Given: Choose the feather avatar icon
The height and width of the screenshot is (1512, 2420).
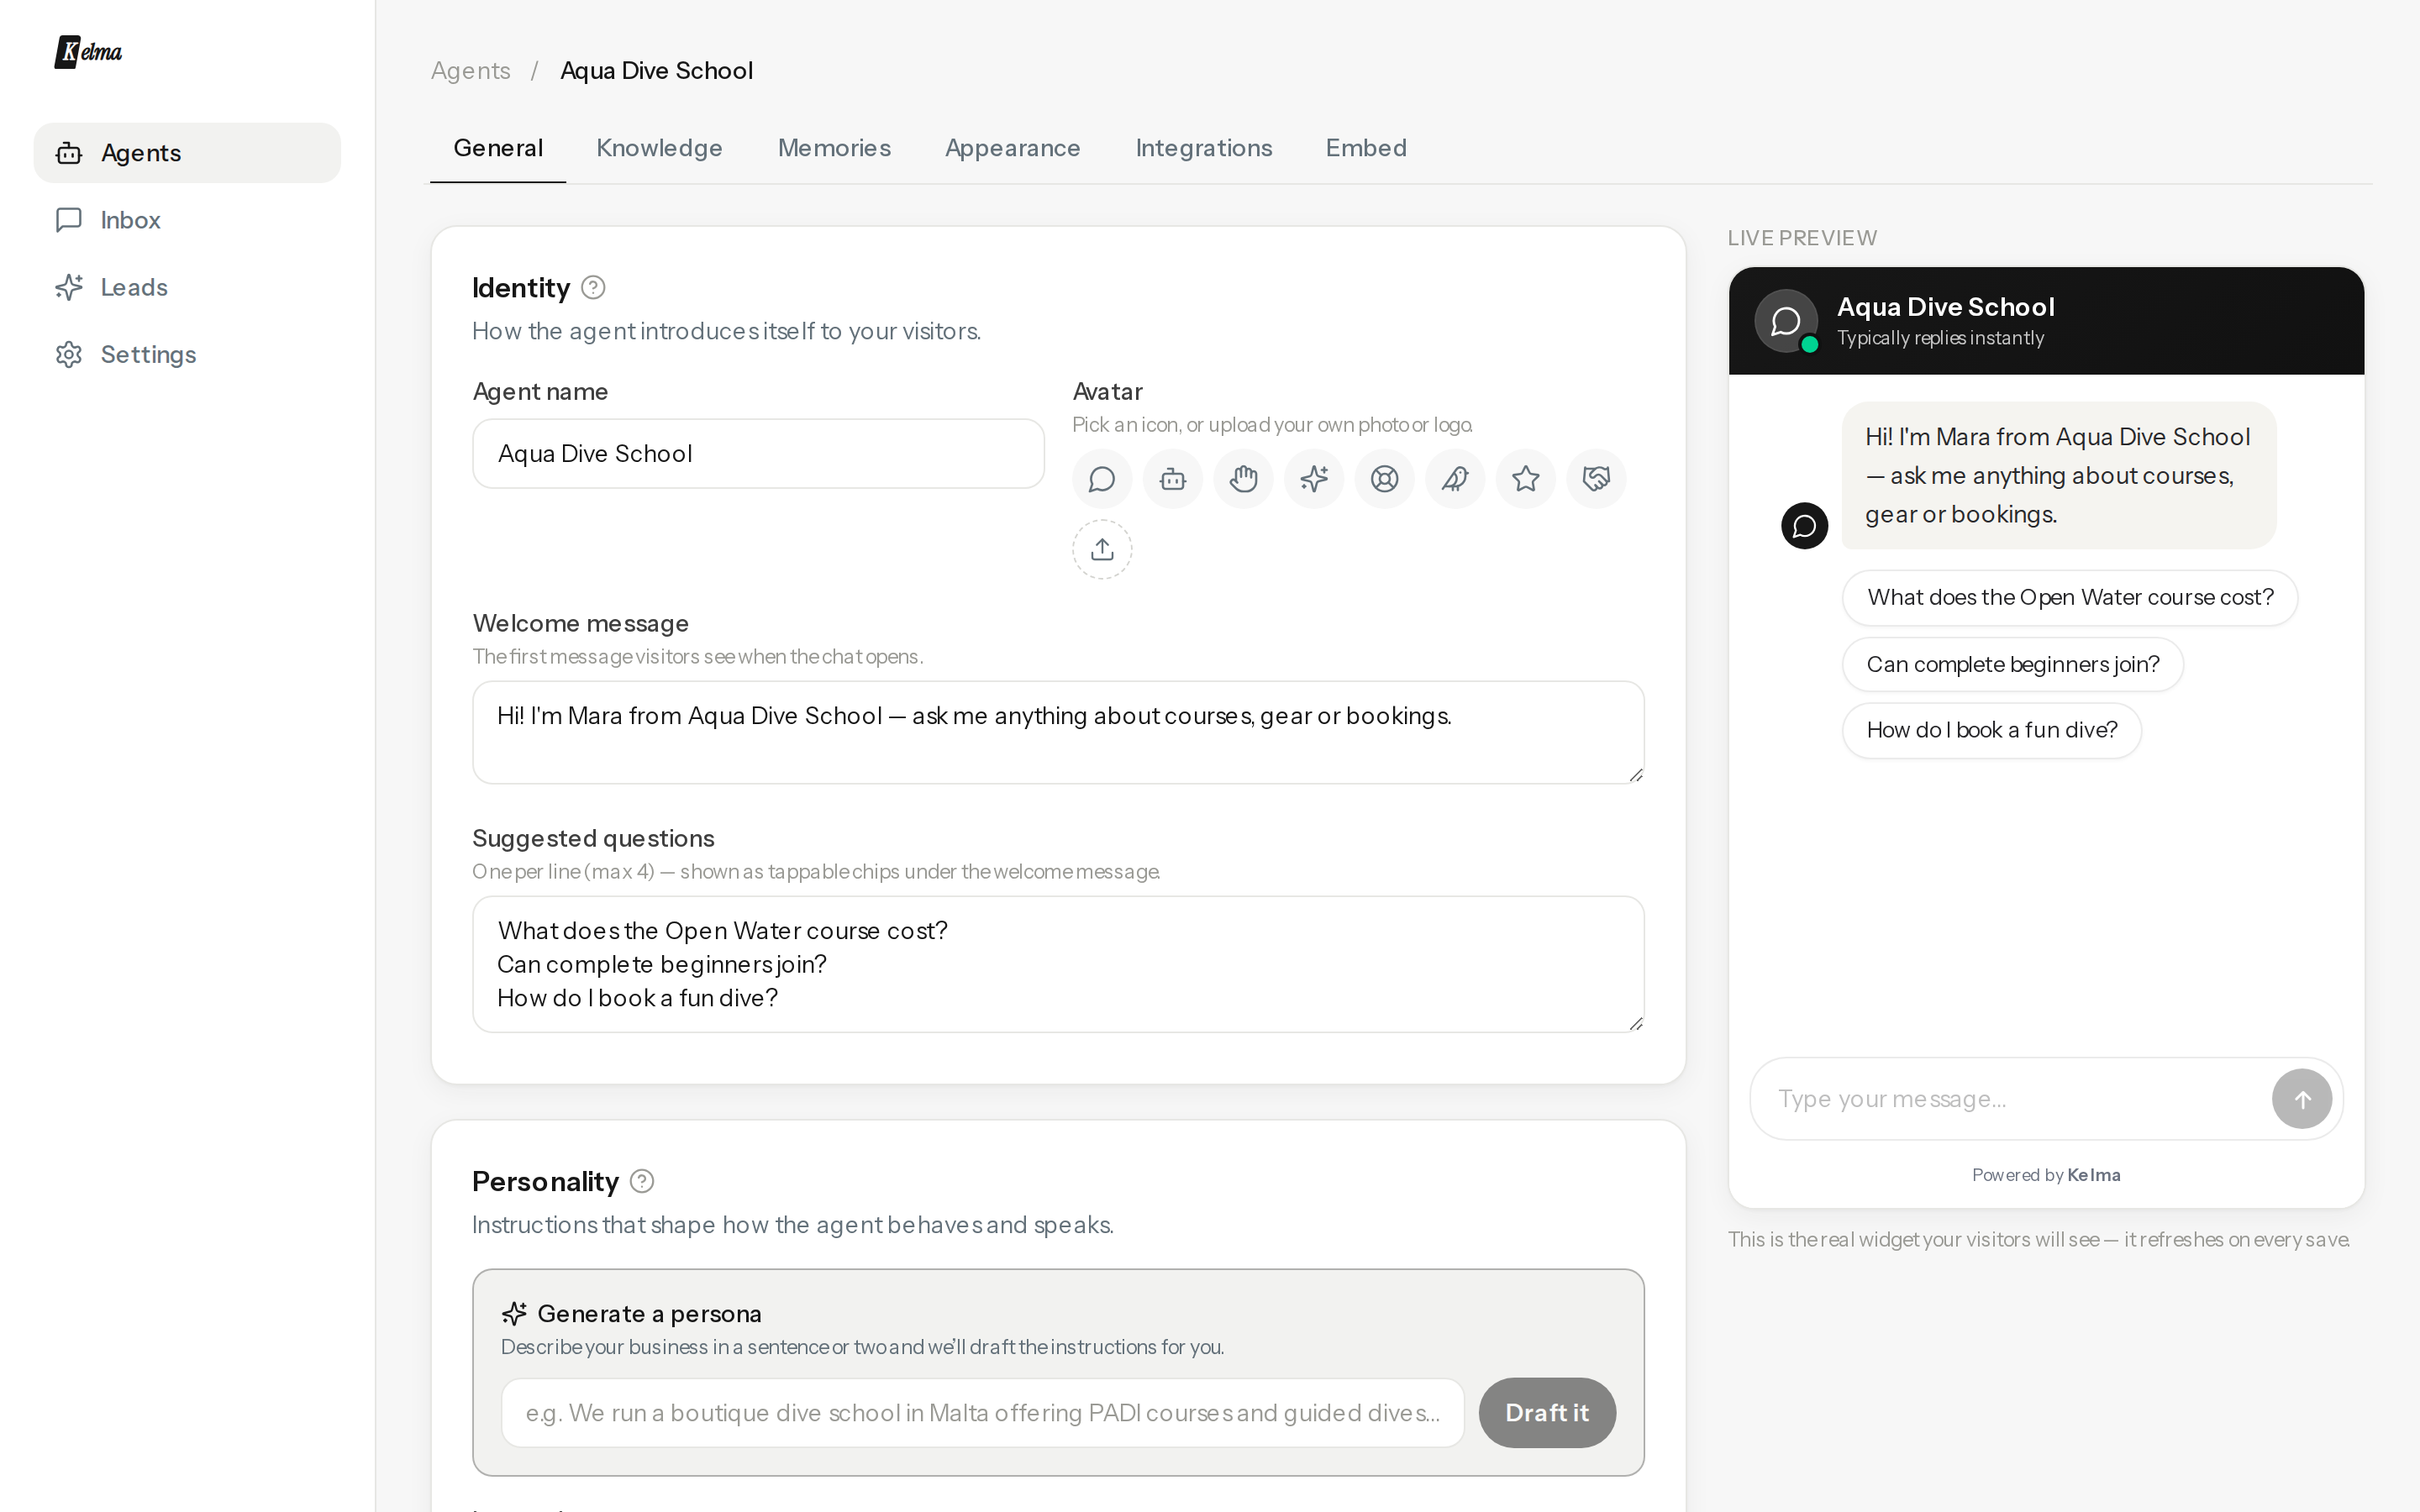Looking at the screenshot, I should coord(1455,479).
